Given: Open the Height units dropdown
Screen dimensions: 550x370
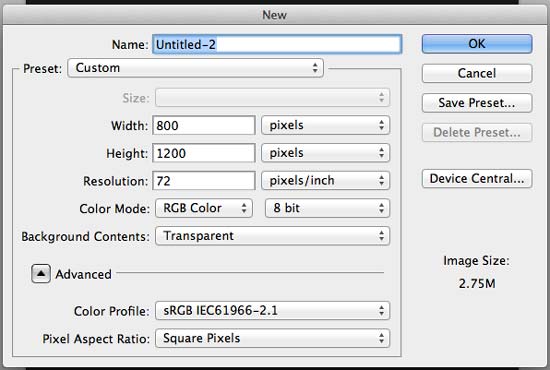Looking at the screenshot, I should tap(326, 153).
